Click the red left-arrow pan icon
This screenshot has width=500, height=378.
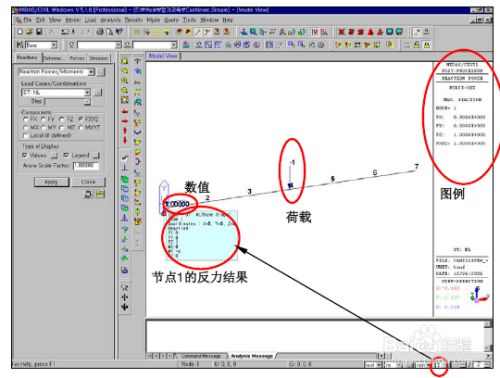coord(125,112)
